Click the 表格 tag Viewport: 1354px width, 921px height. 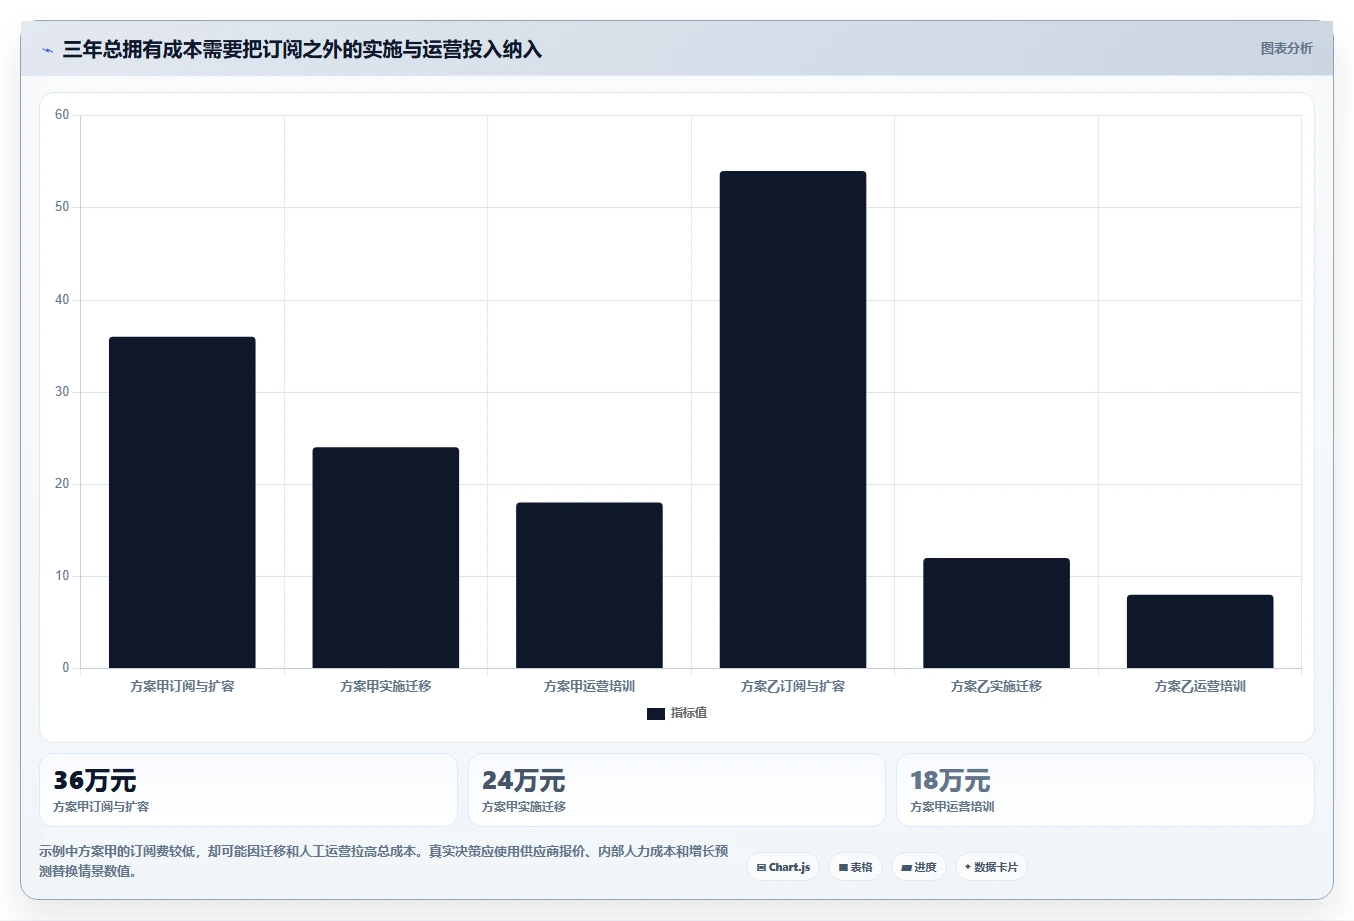tap(855, 867)
